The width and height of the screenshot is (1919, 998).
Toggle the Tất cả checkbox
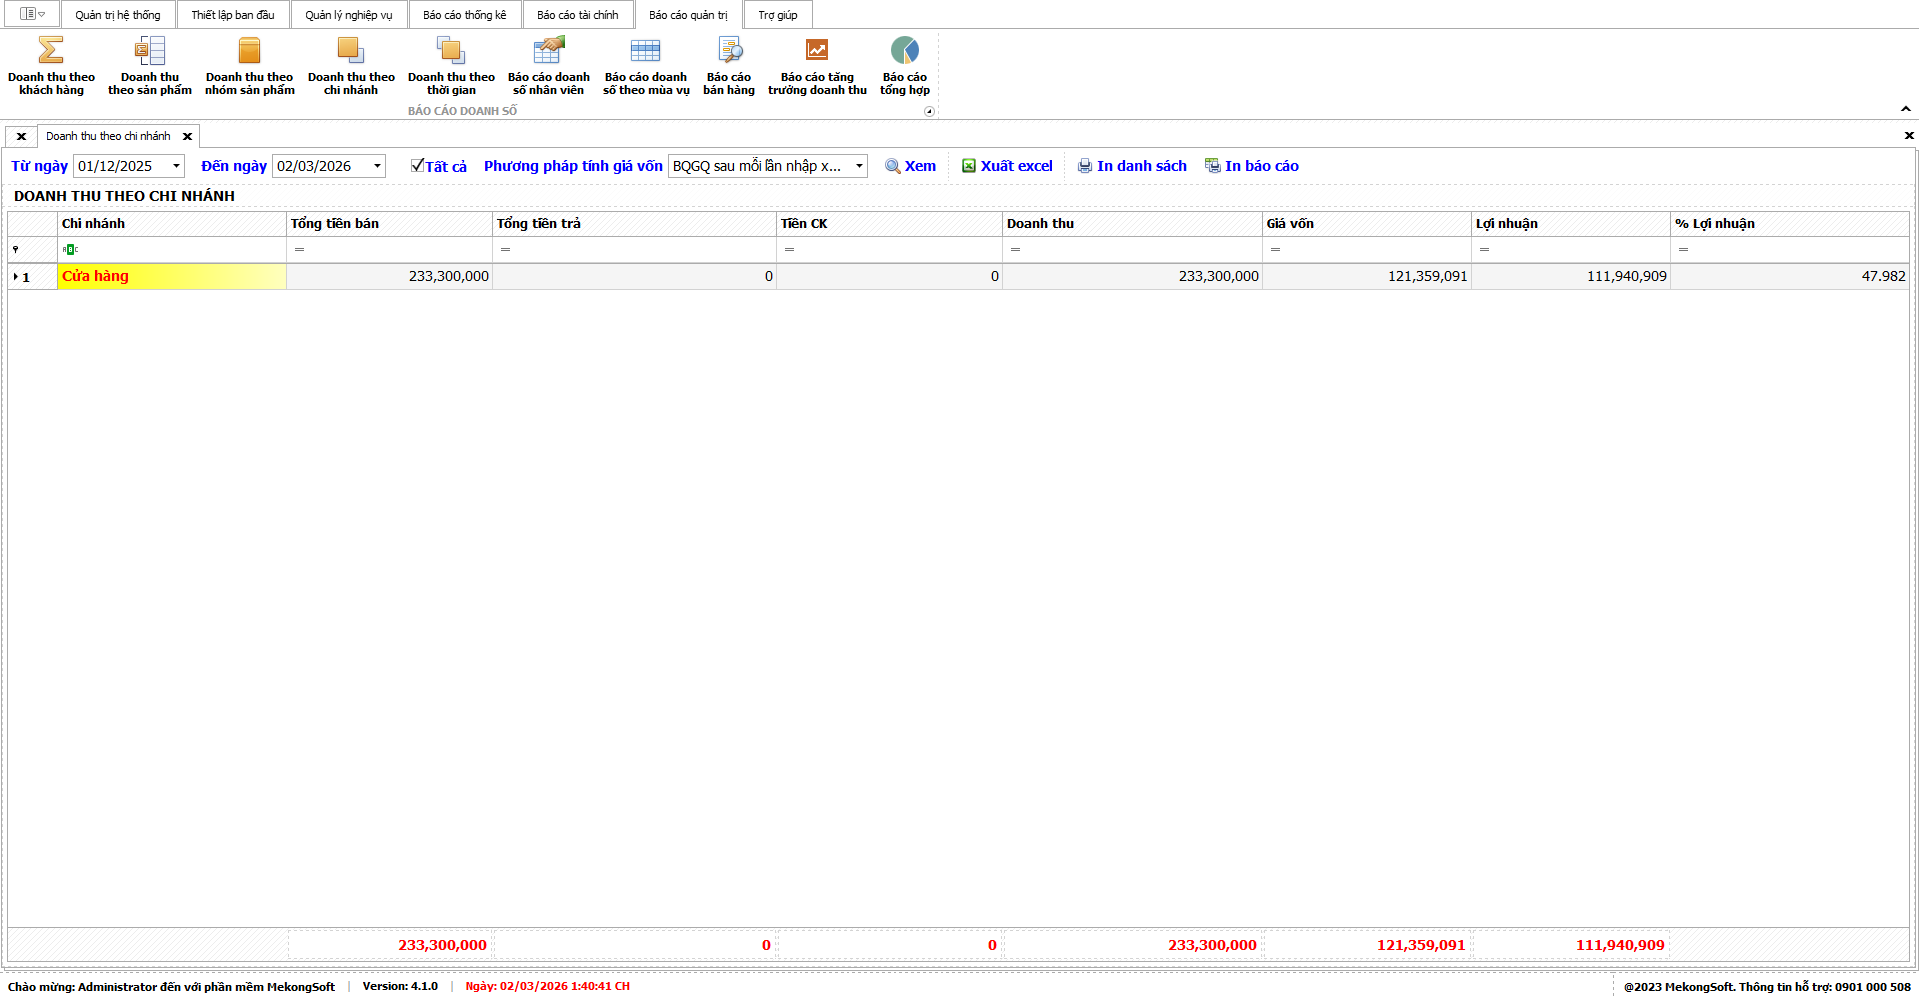417,165
